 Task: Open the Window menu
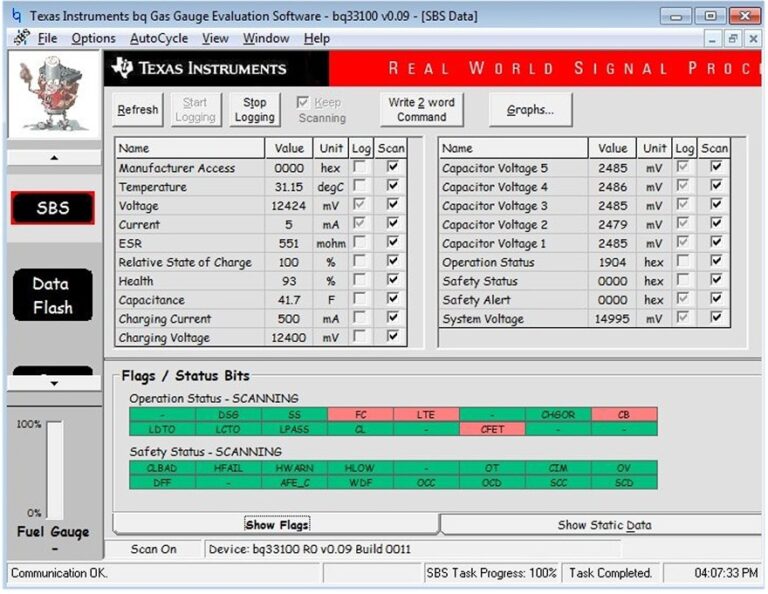tap(266, 38)
